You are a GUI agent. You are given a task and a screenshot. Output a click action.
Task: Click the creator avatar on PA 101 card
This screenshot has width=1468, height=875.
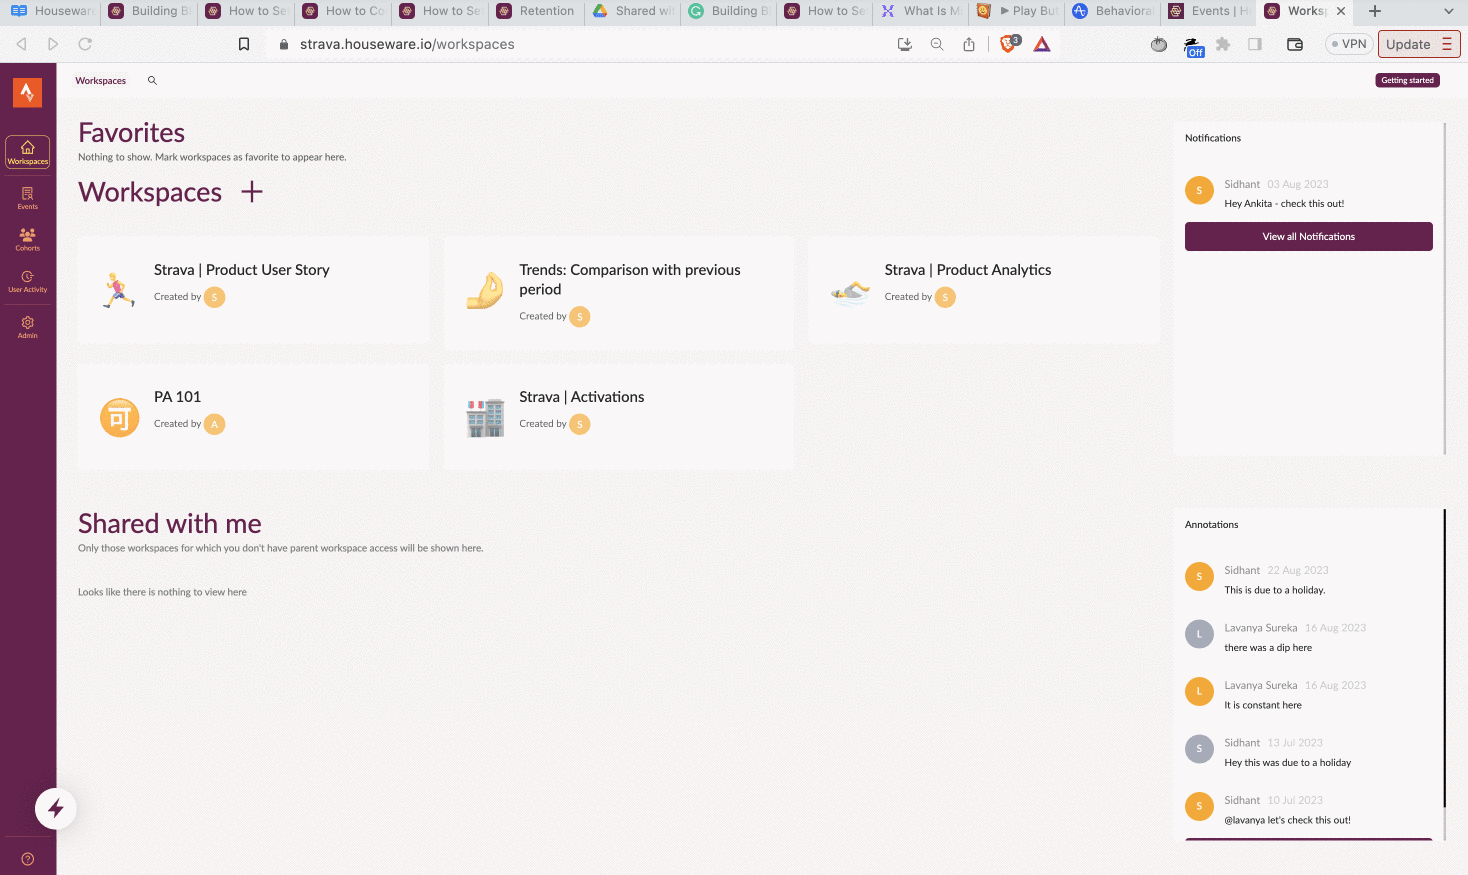click(x=214, y=424)
